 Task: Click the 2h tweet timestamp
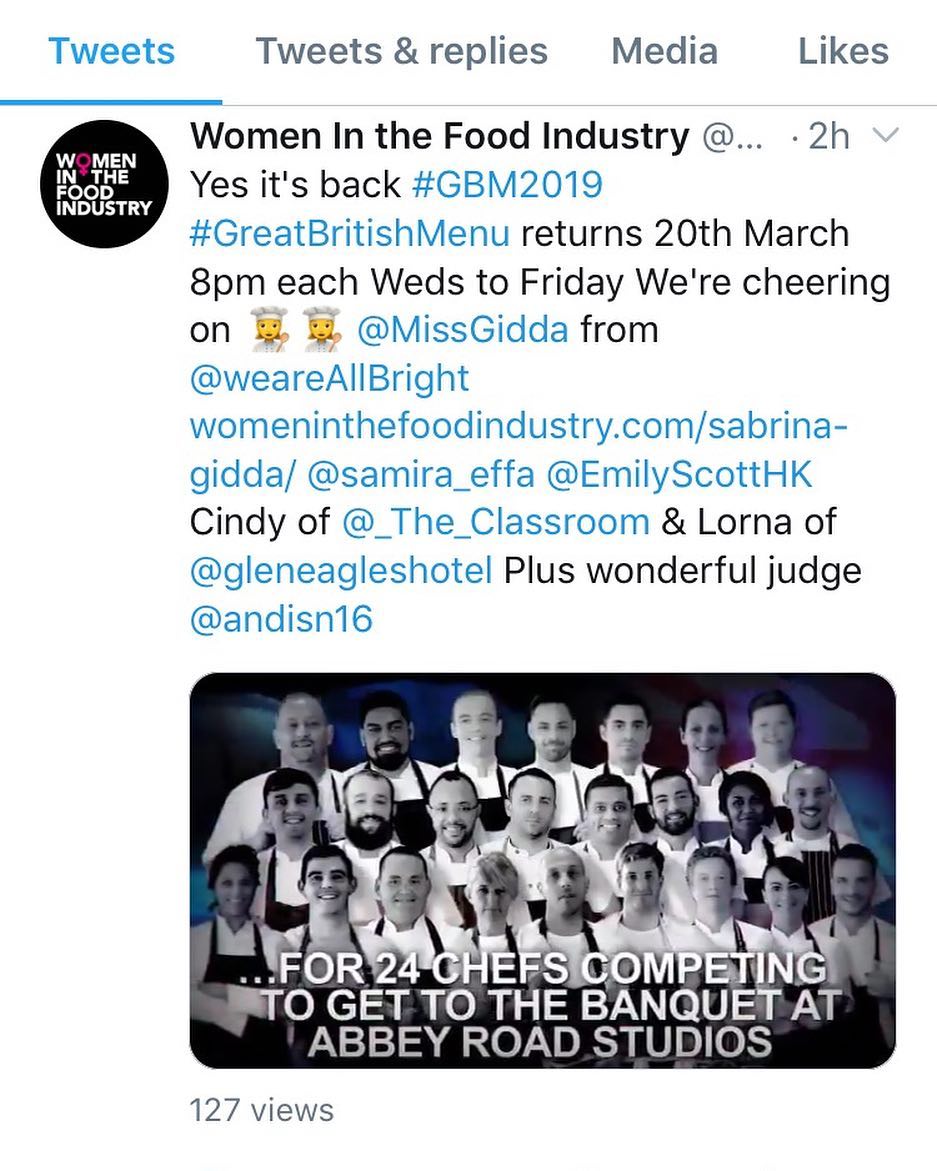click(x=828, y=137)
